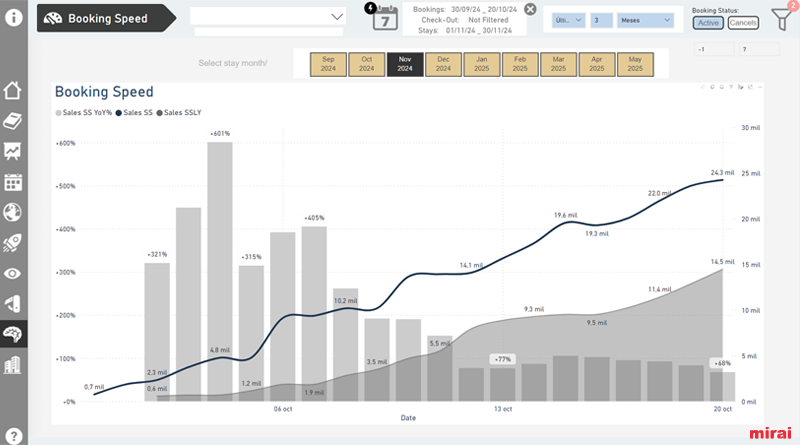
Task: Click the input field showing -1
Action: [714, 50]
